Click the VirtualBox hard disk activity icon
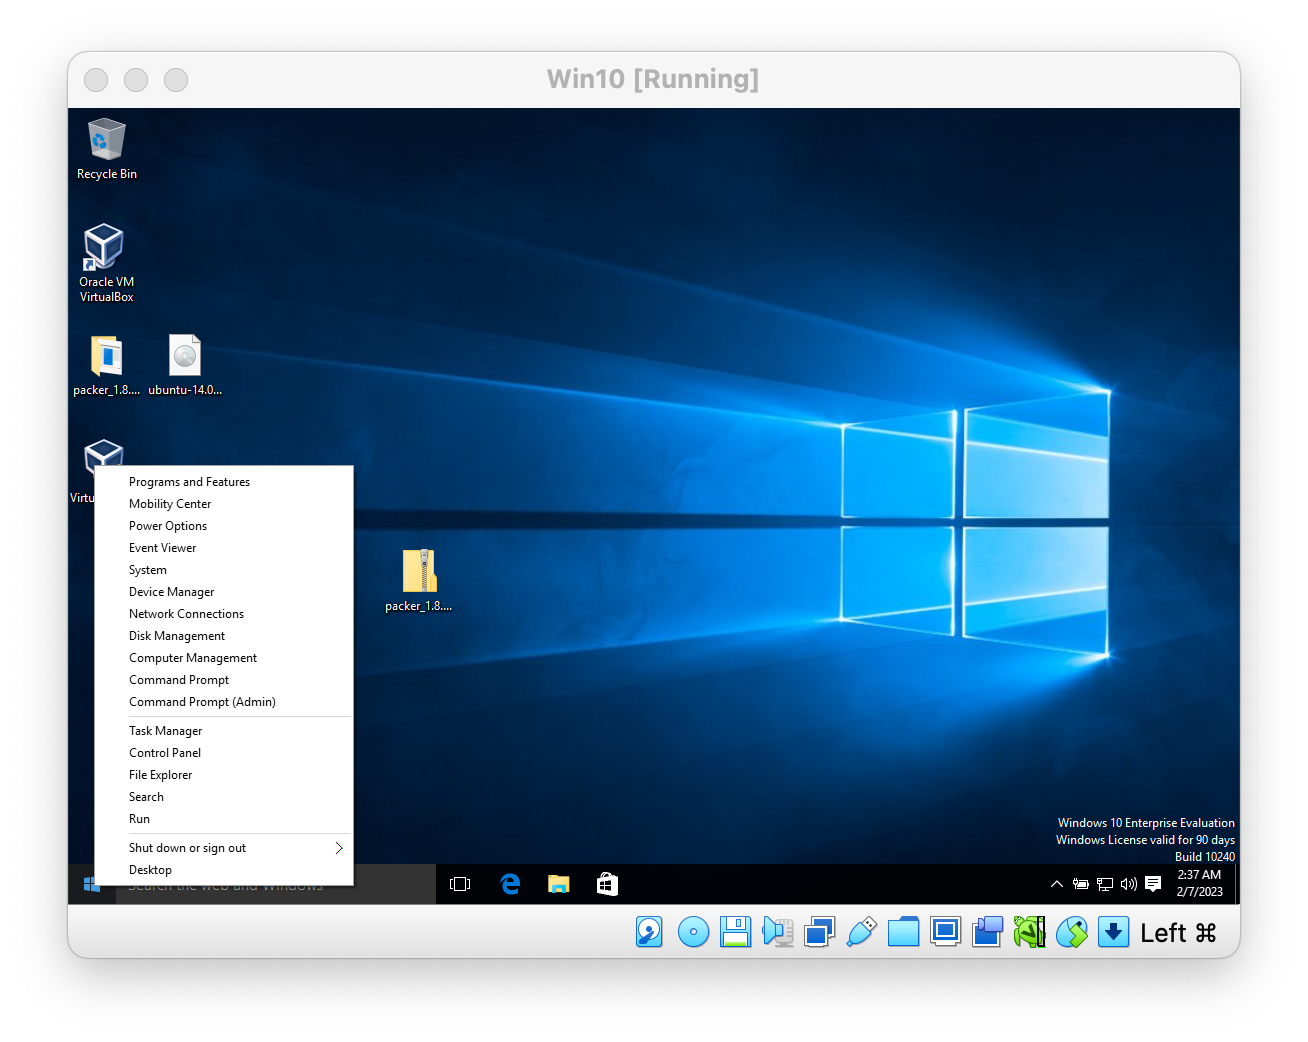The width and height of the screenshot is (1308, 1042). (x=649, y=932)
